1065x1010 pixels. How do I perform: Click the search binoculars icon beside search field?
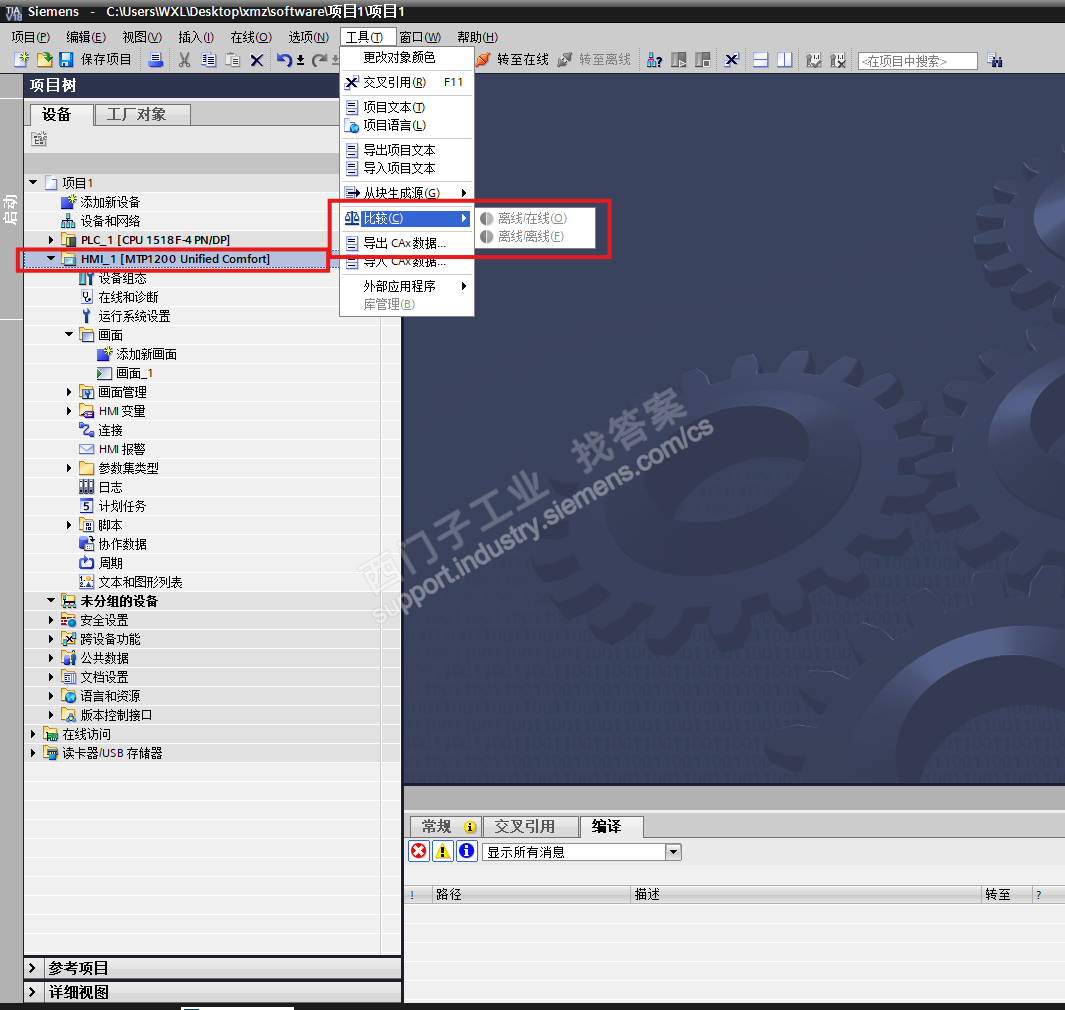click(995, 60)
